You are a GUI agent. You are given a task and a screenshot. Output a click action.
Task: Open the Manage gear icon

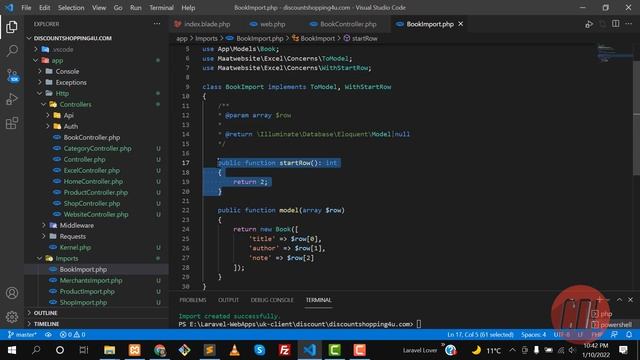(12, 317)
